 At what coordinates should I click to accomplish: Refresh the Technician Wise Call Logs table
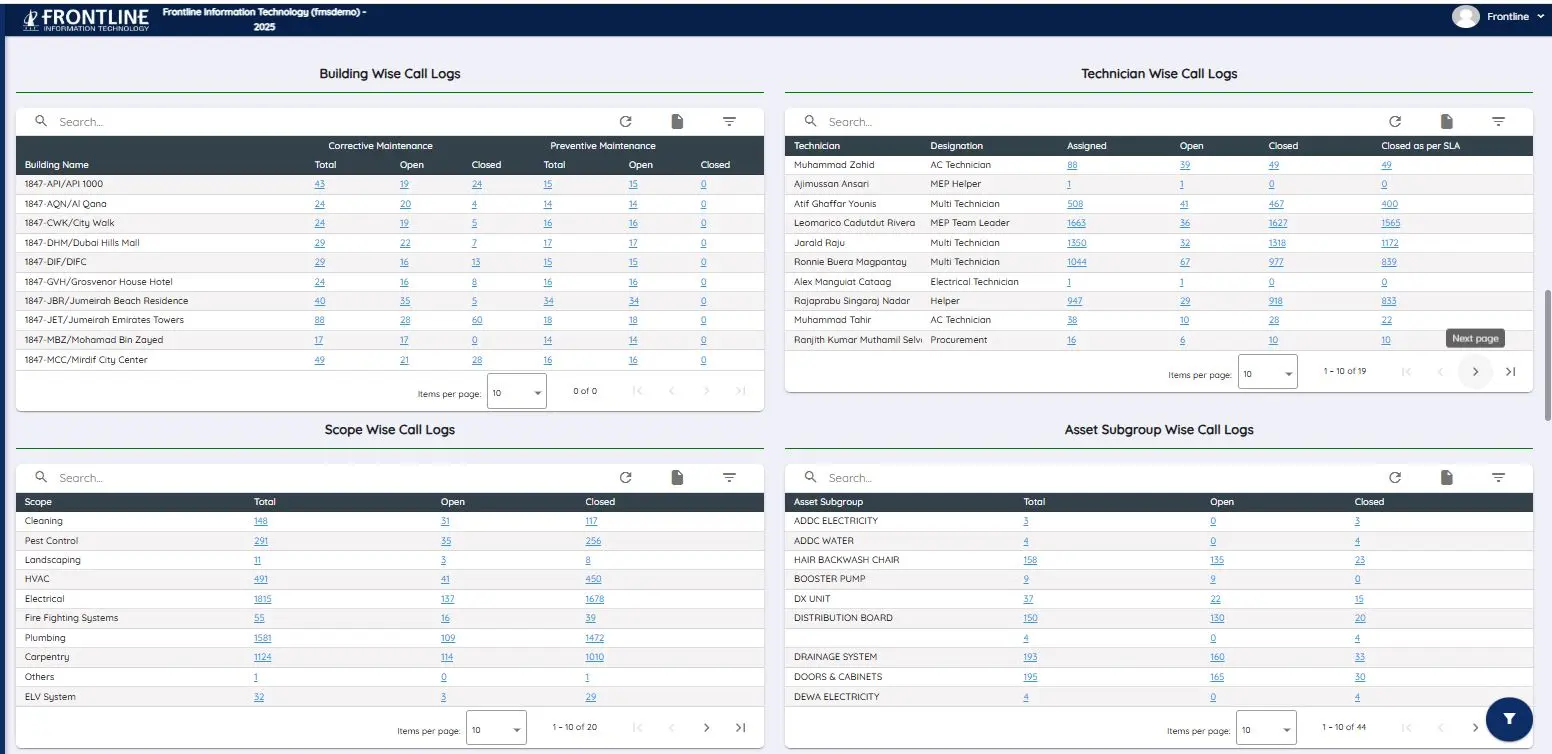(1395, 121)
